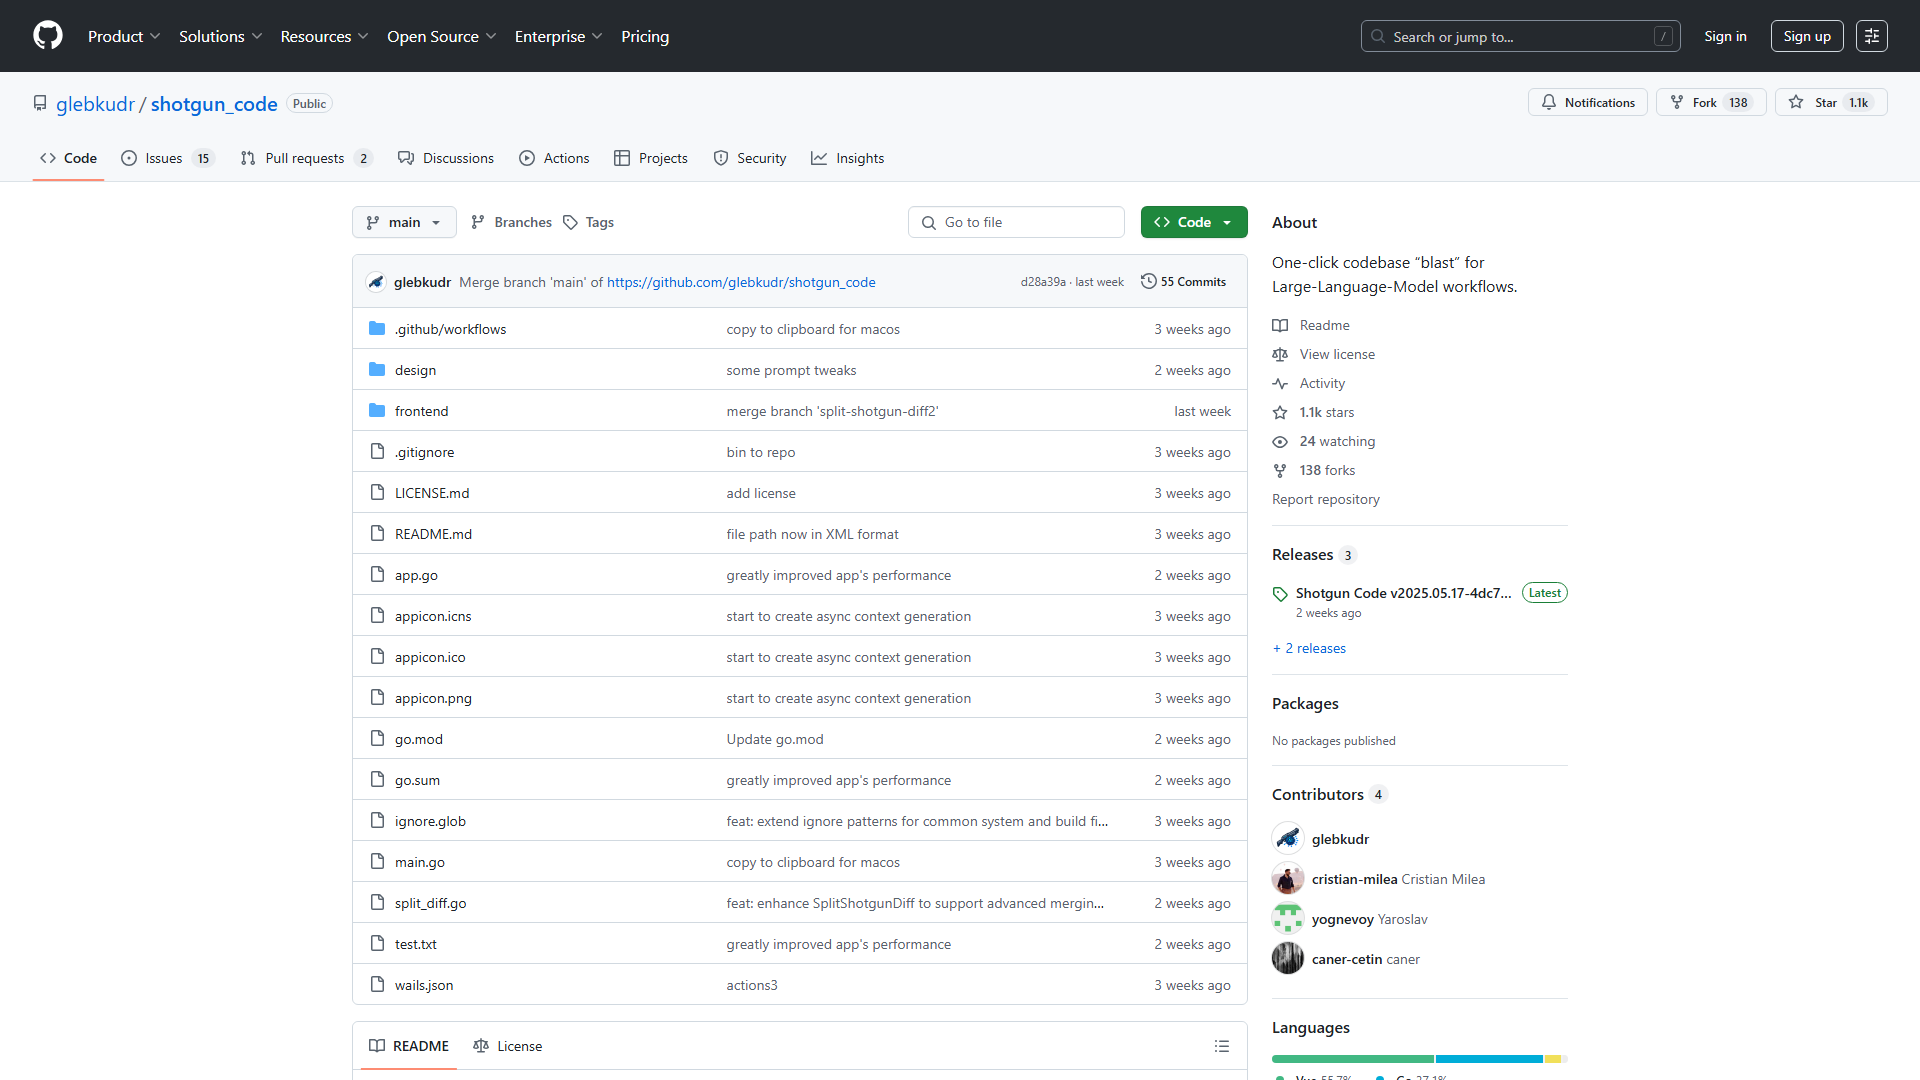Image resolution: width=1920 pixels, height=1080 pixels.
Task: Open the frontend folder
Action: [421, 411]
